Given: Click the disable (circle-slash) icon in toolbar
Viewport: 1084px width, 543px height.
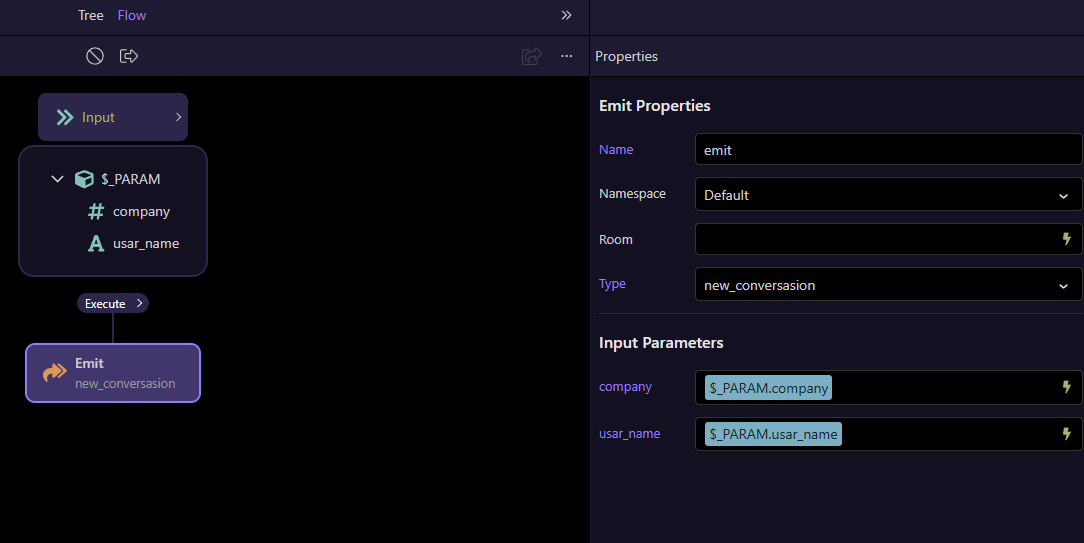Looking at the screenshot, I should click(95, 56).
